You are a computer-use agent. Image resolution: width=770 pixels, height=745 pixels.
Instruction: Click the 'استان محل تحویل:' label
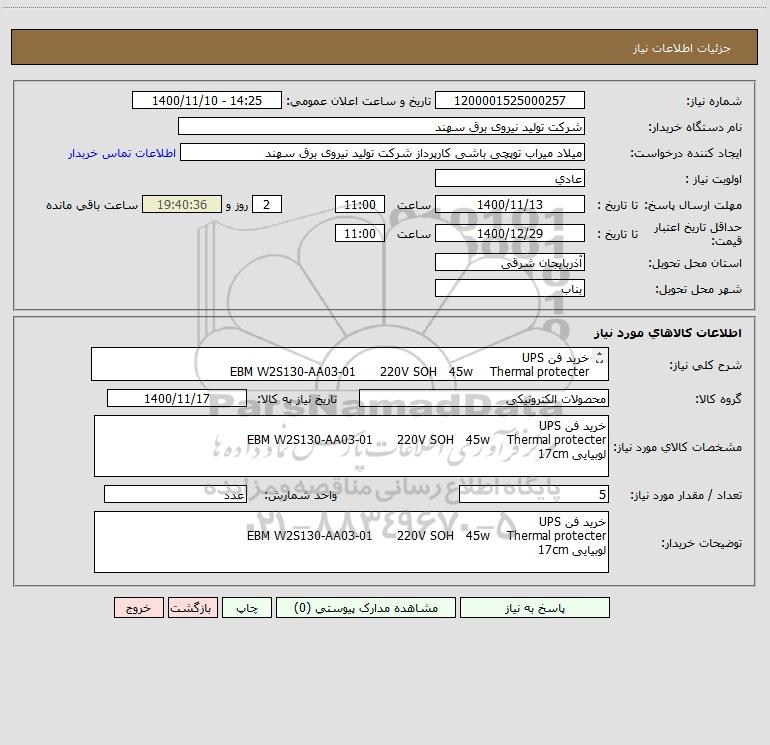(695, 263)
